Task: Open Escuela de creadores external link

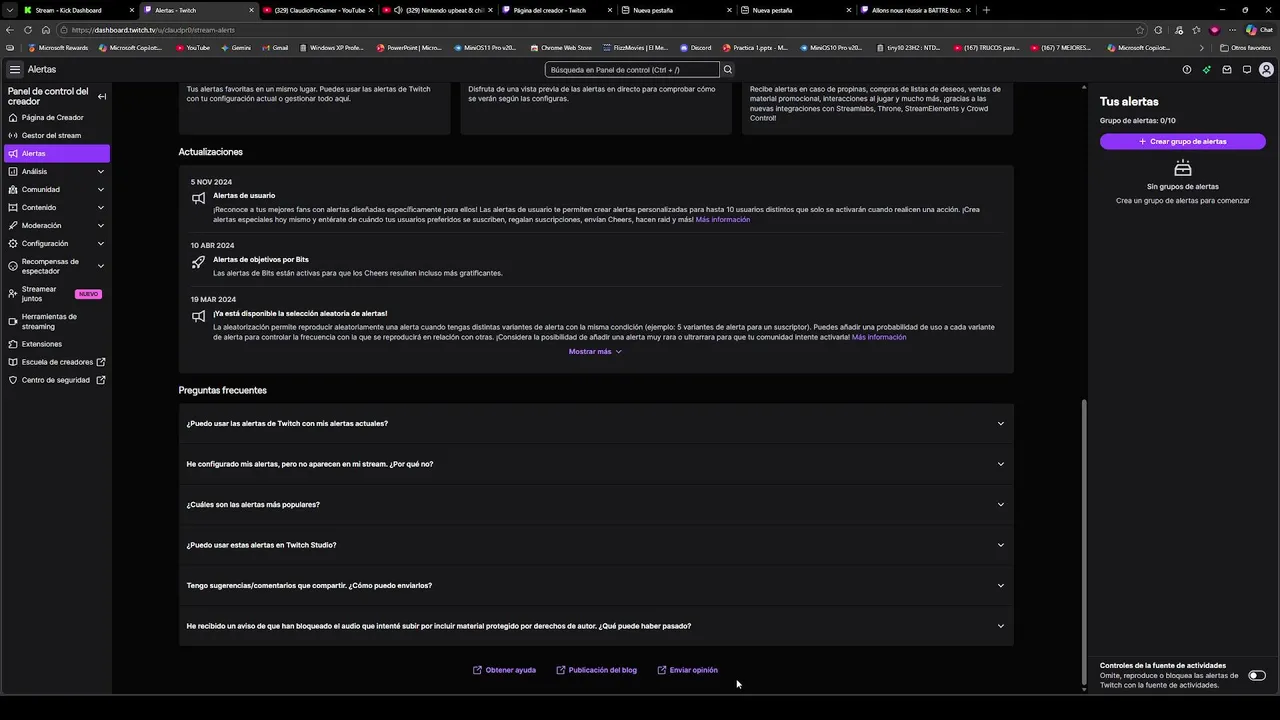Action: pos(57,362)
